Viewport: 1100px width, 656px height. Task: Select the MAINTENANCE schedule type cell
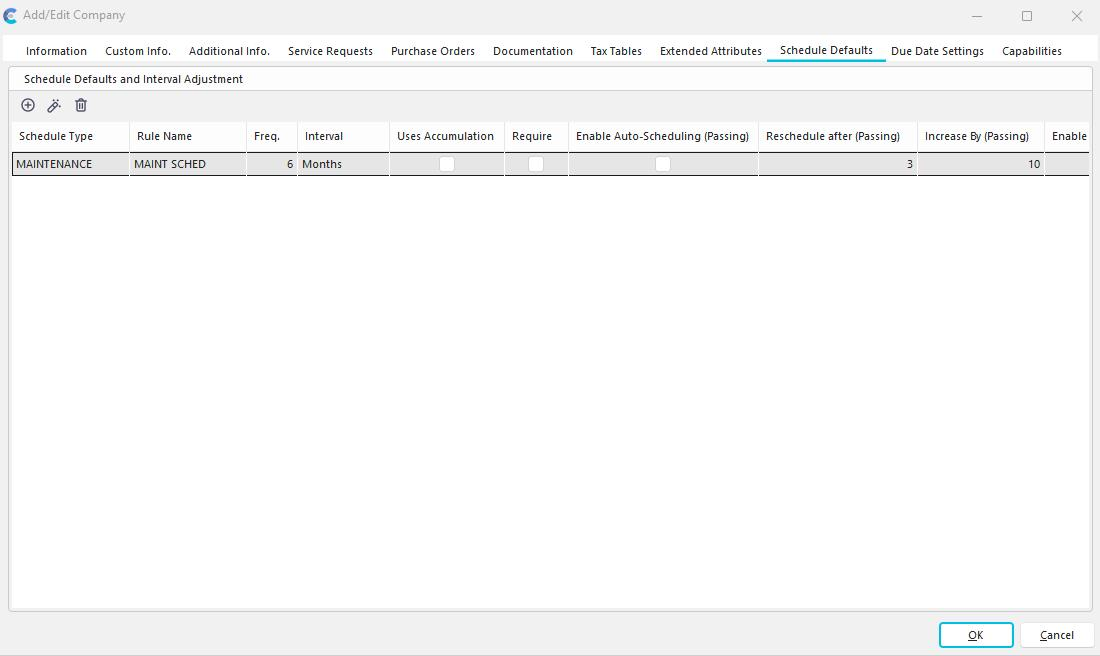point(70,164)
